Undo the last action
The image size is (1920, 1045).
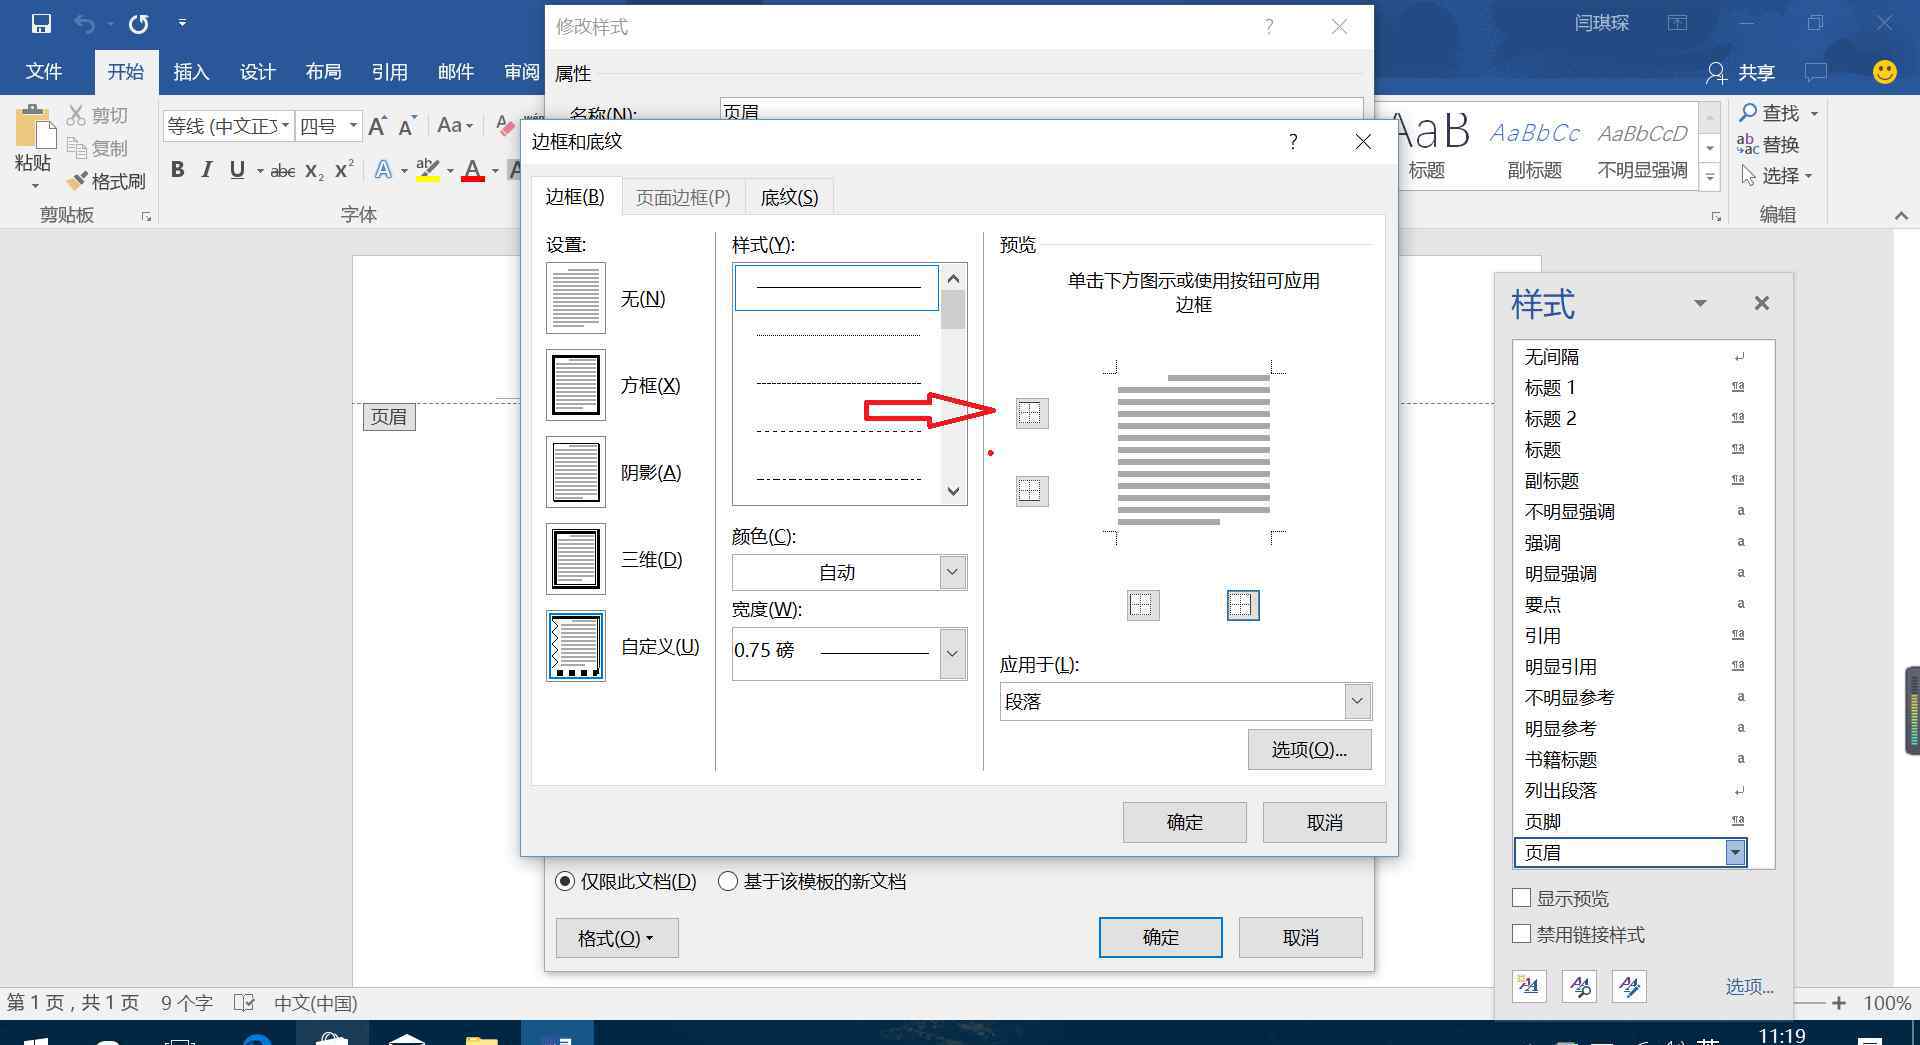coord(85,23)
